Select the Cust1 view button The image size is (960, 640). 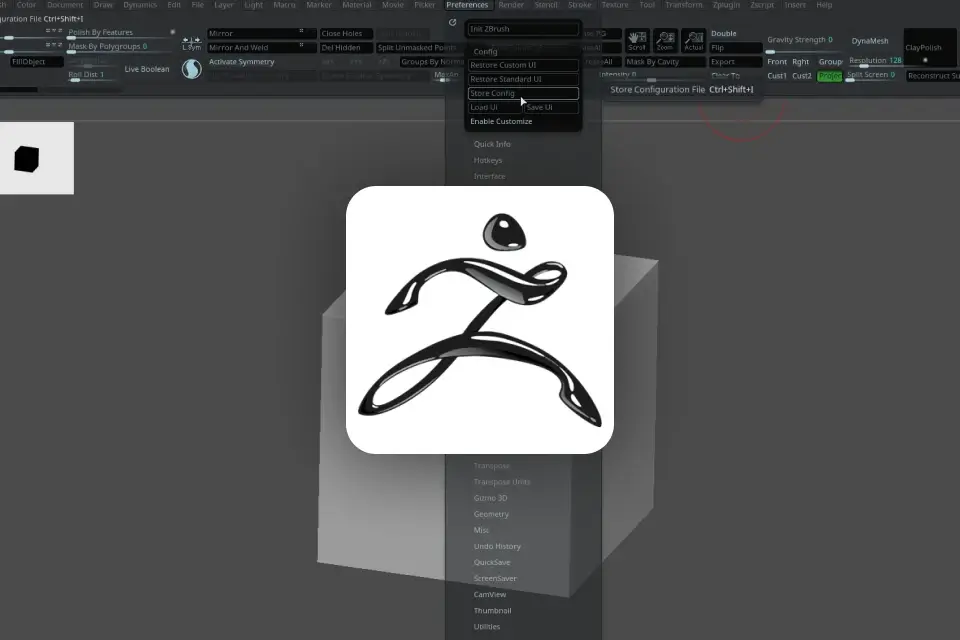click(777, 76)
